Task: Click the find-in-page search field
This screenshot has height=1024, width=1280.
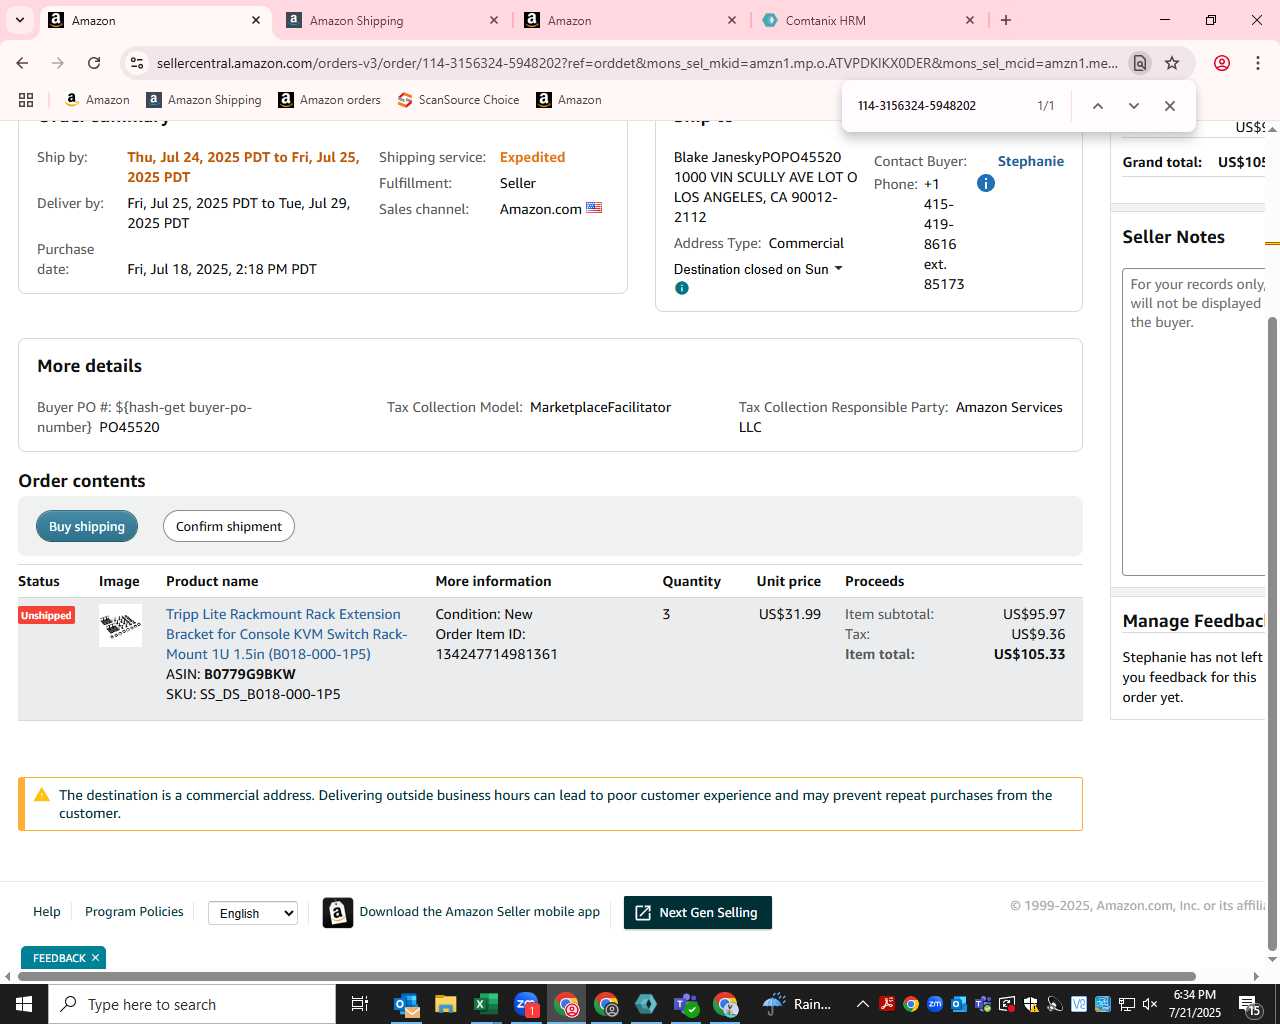Action: point(940,106)
